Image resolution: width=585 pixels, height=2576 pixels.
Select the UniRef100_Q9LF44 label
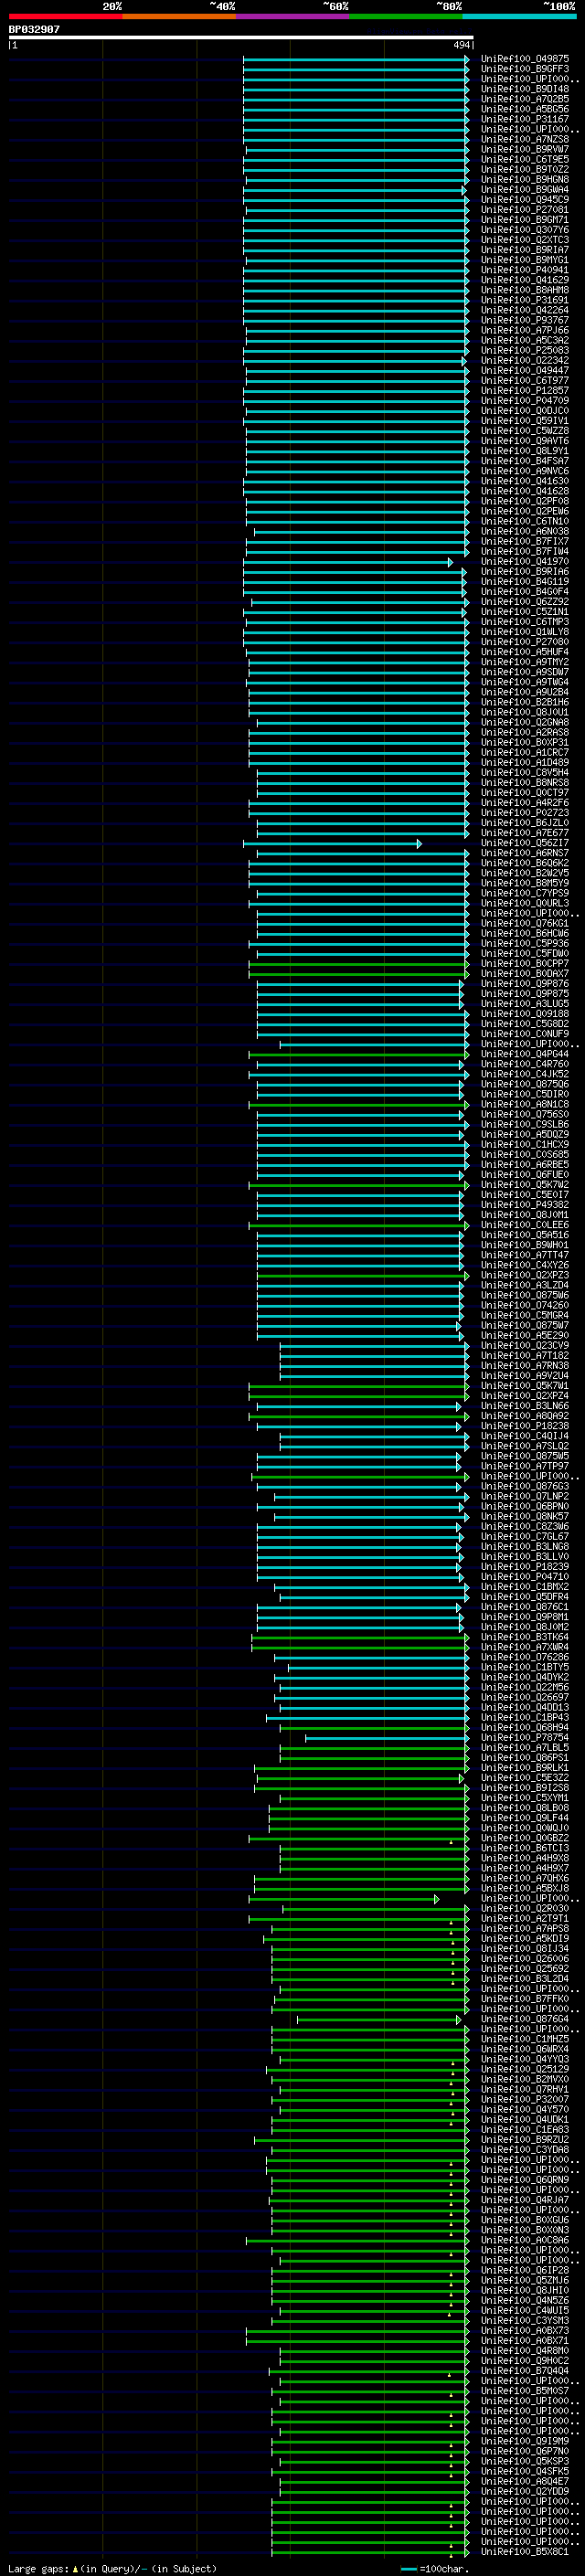pyautogui.click(x=525, y=1817)
